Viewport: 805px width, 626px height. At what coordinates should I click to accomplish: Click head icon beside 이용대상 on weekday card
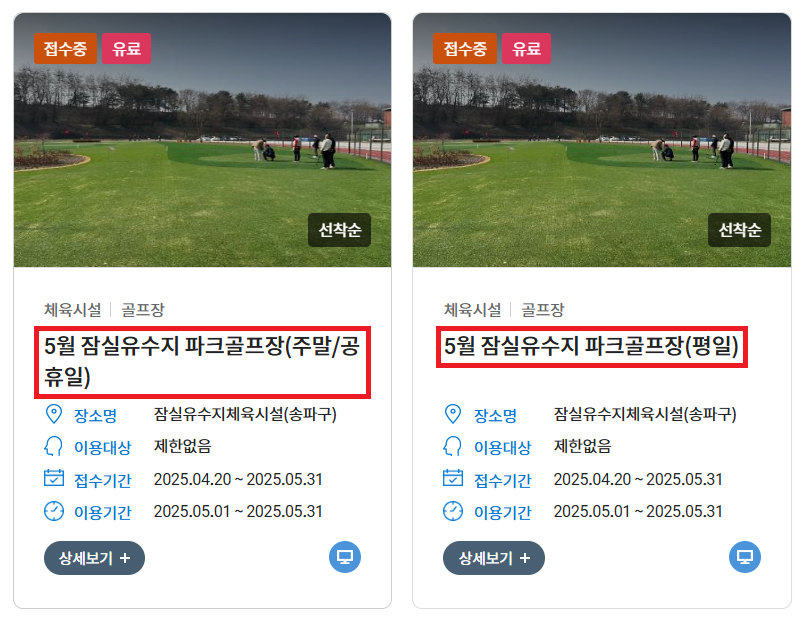(452, 446)
